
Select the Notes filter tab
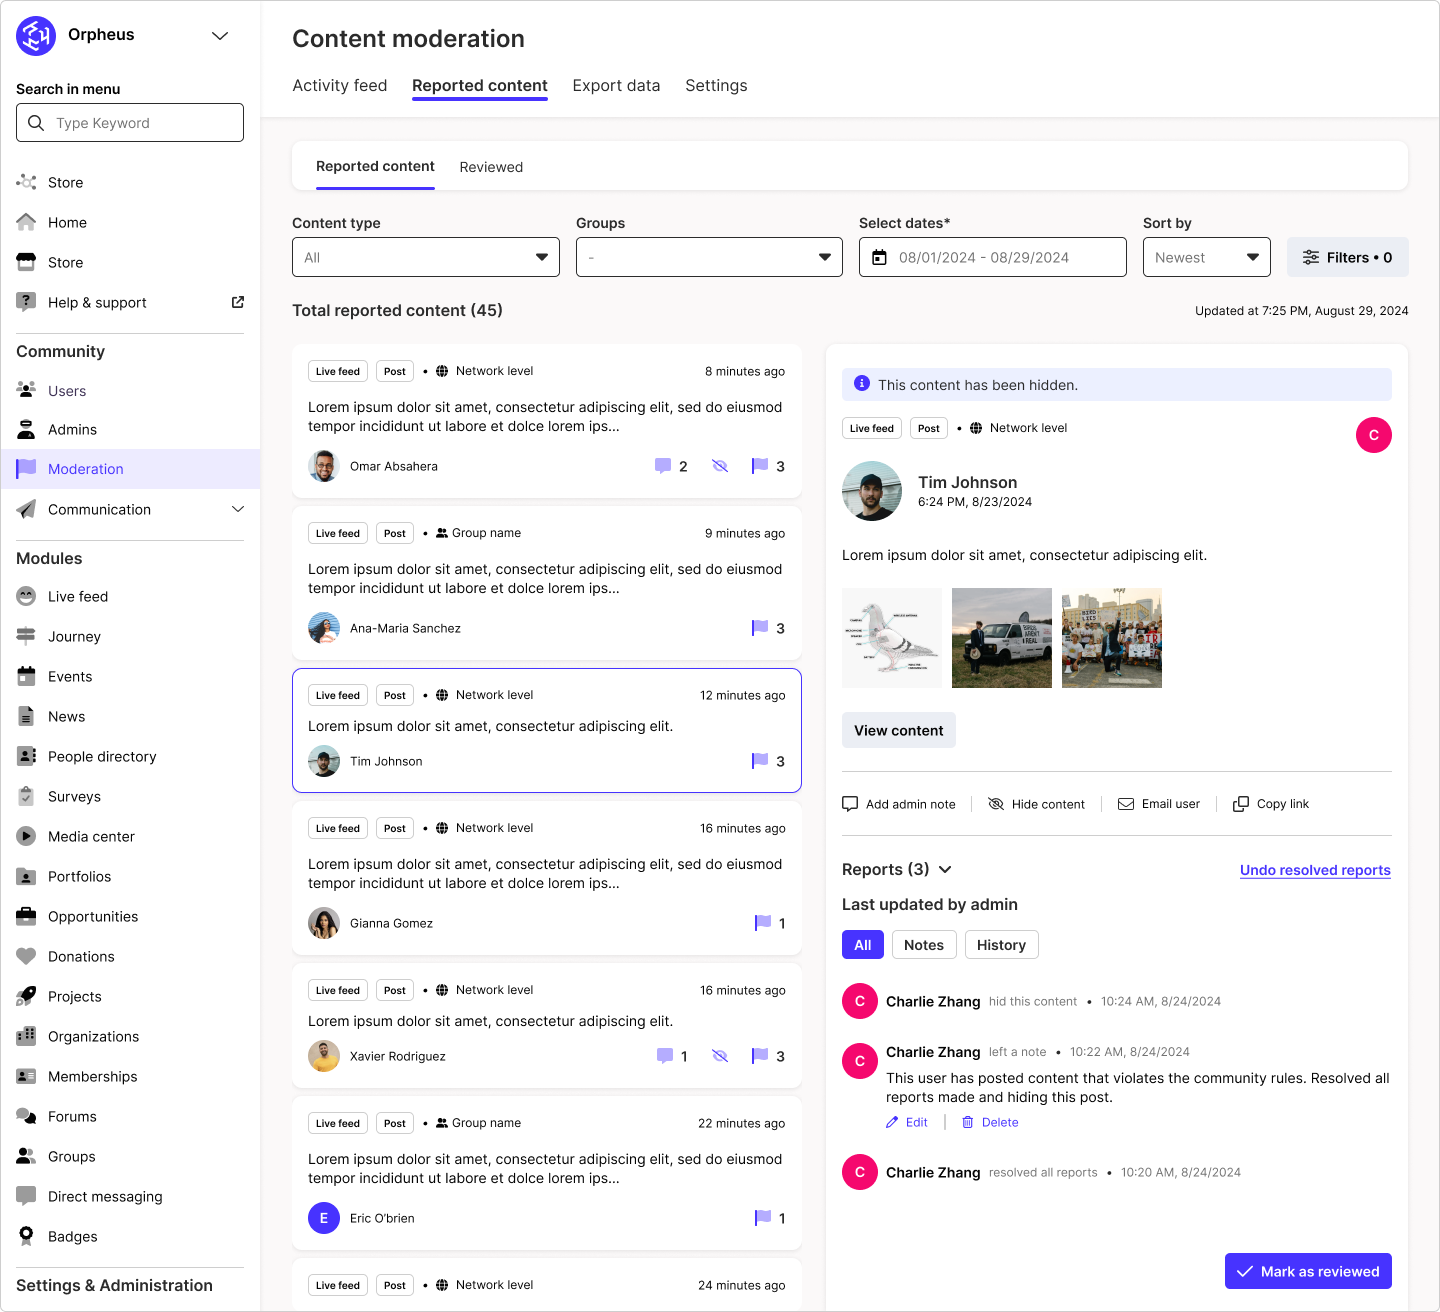[x=924, y=945]
